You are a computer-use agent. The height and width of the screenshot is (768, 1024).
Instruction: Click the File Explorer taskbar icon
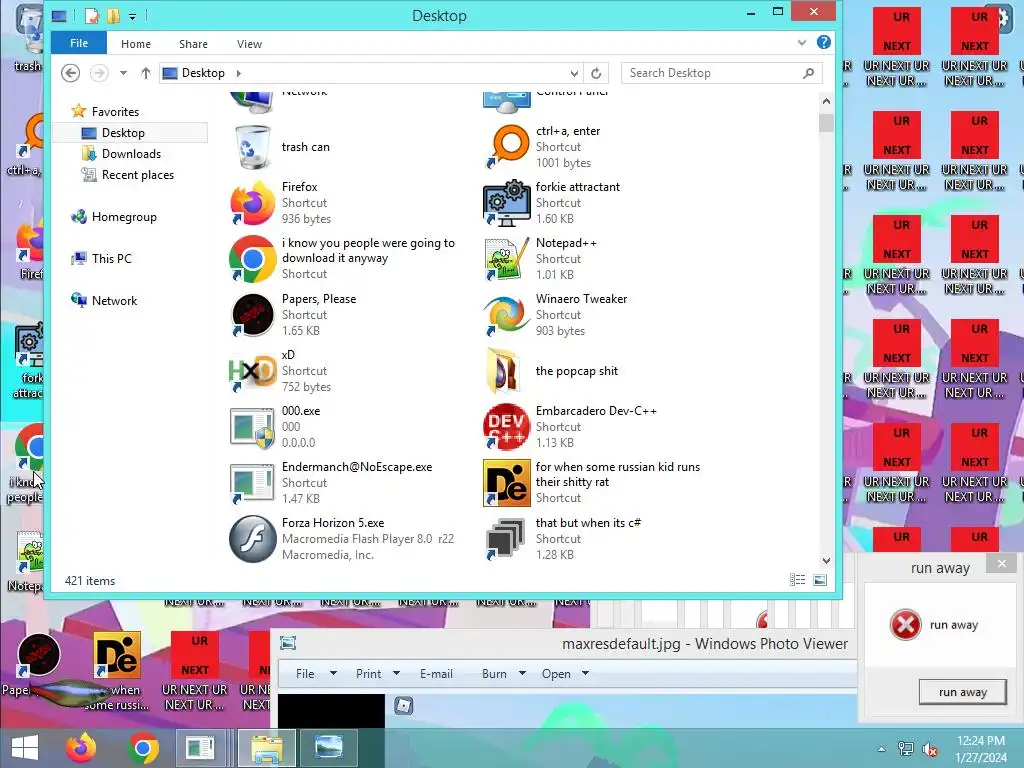coord(266,747)
